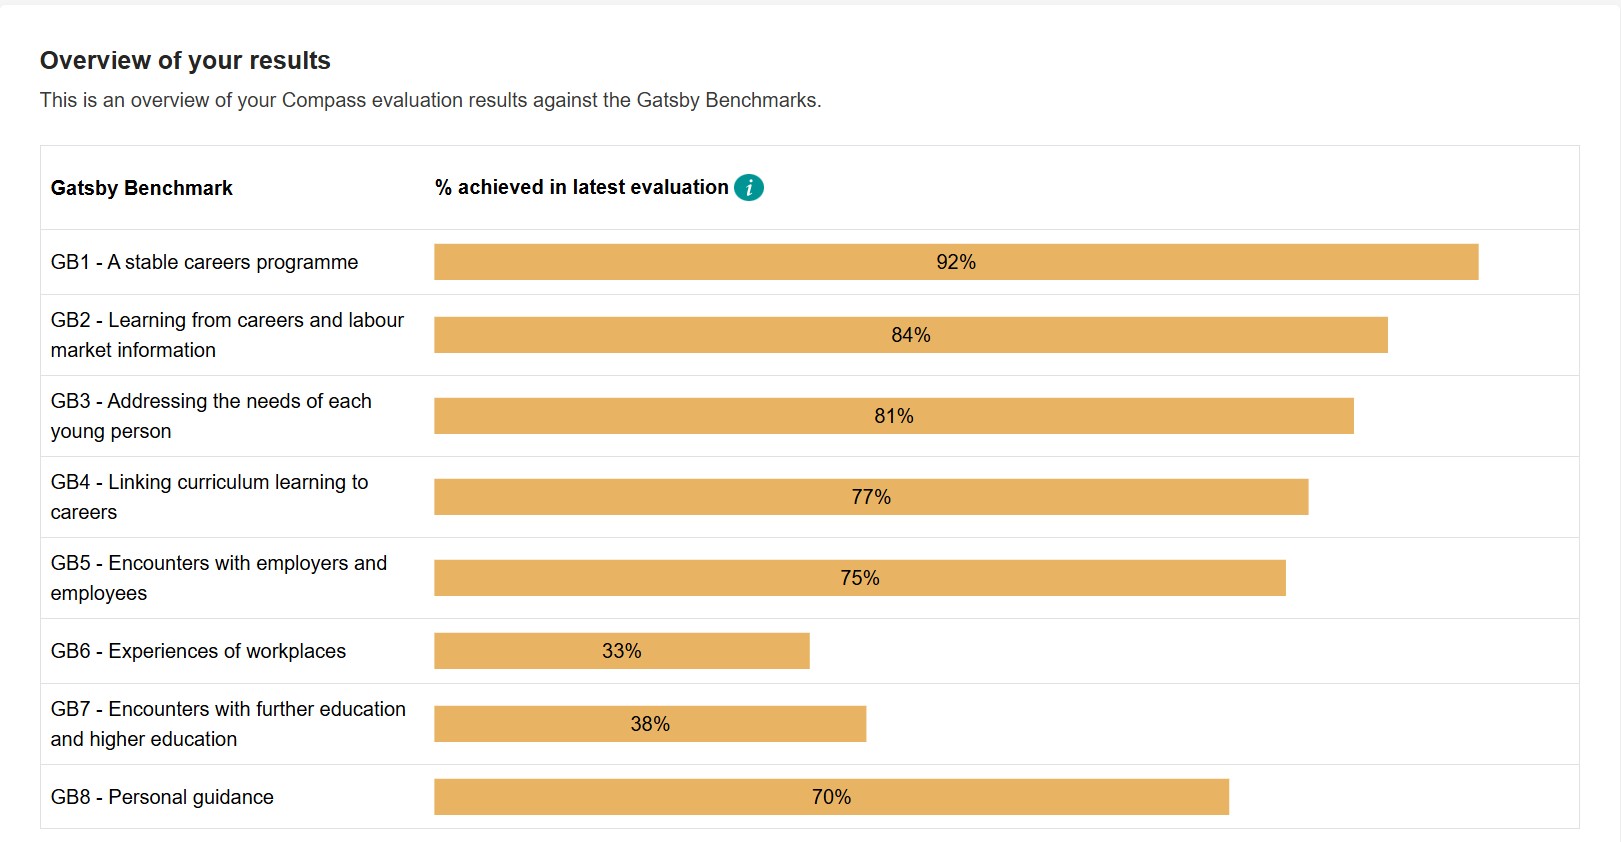This screenshot has height=842, width=1621.
Task: Click the GB1 92% progress bar
Action: pos(955,262)
